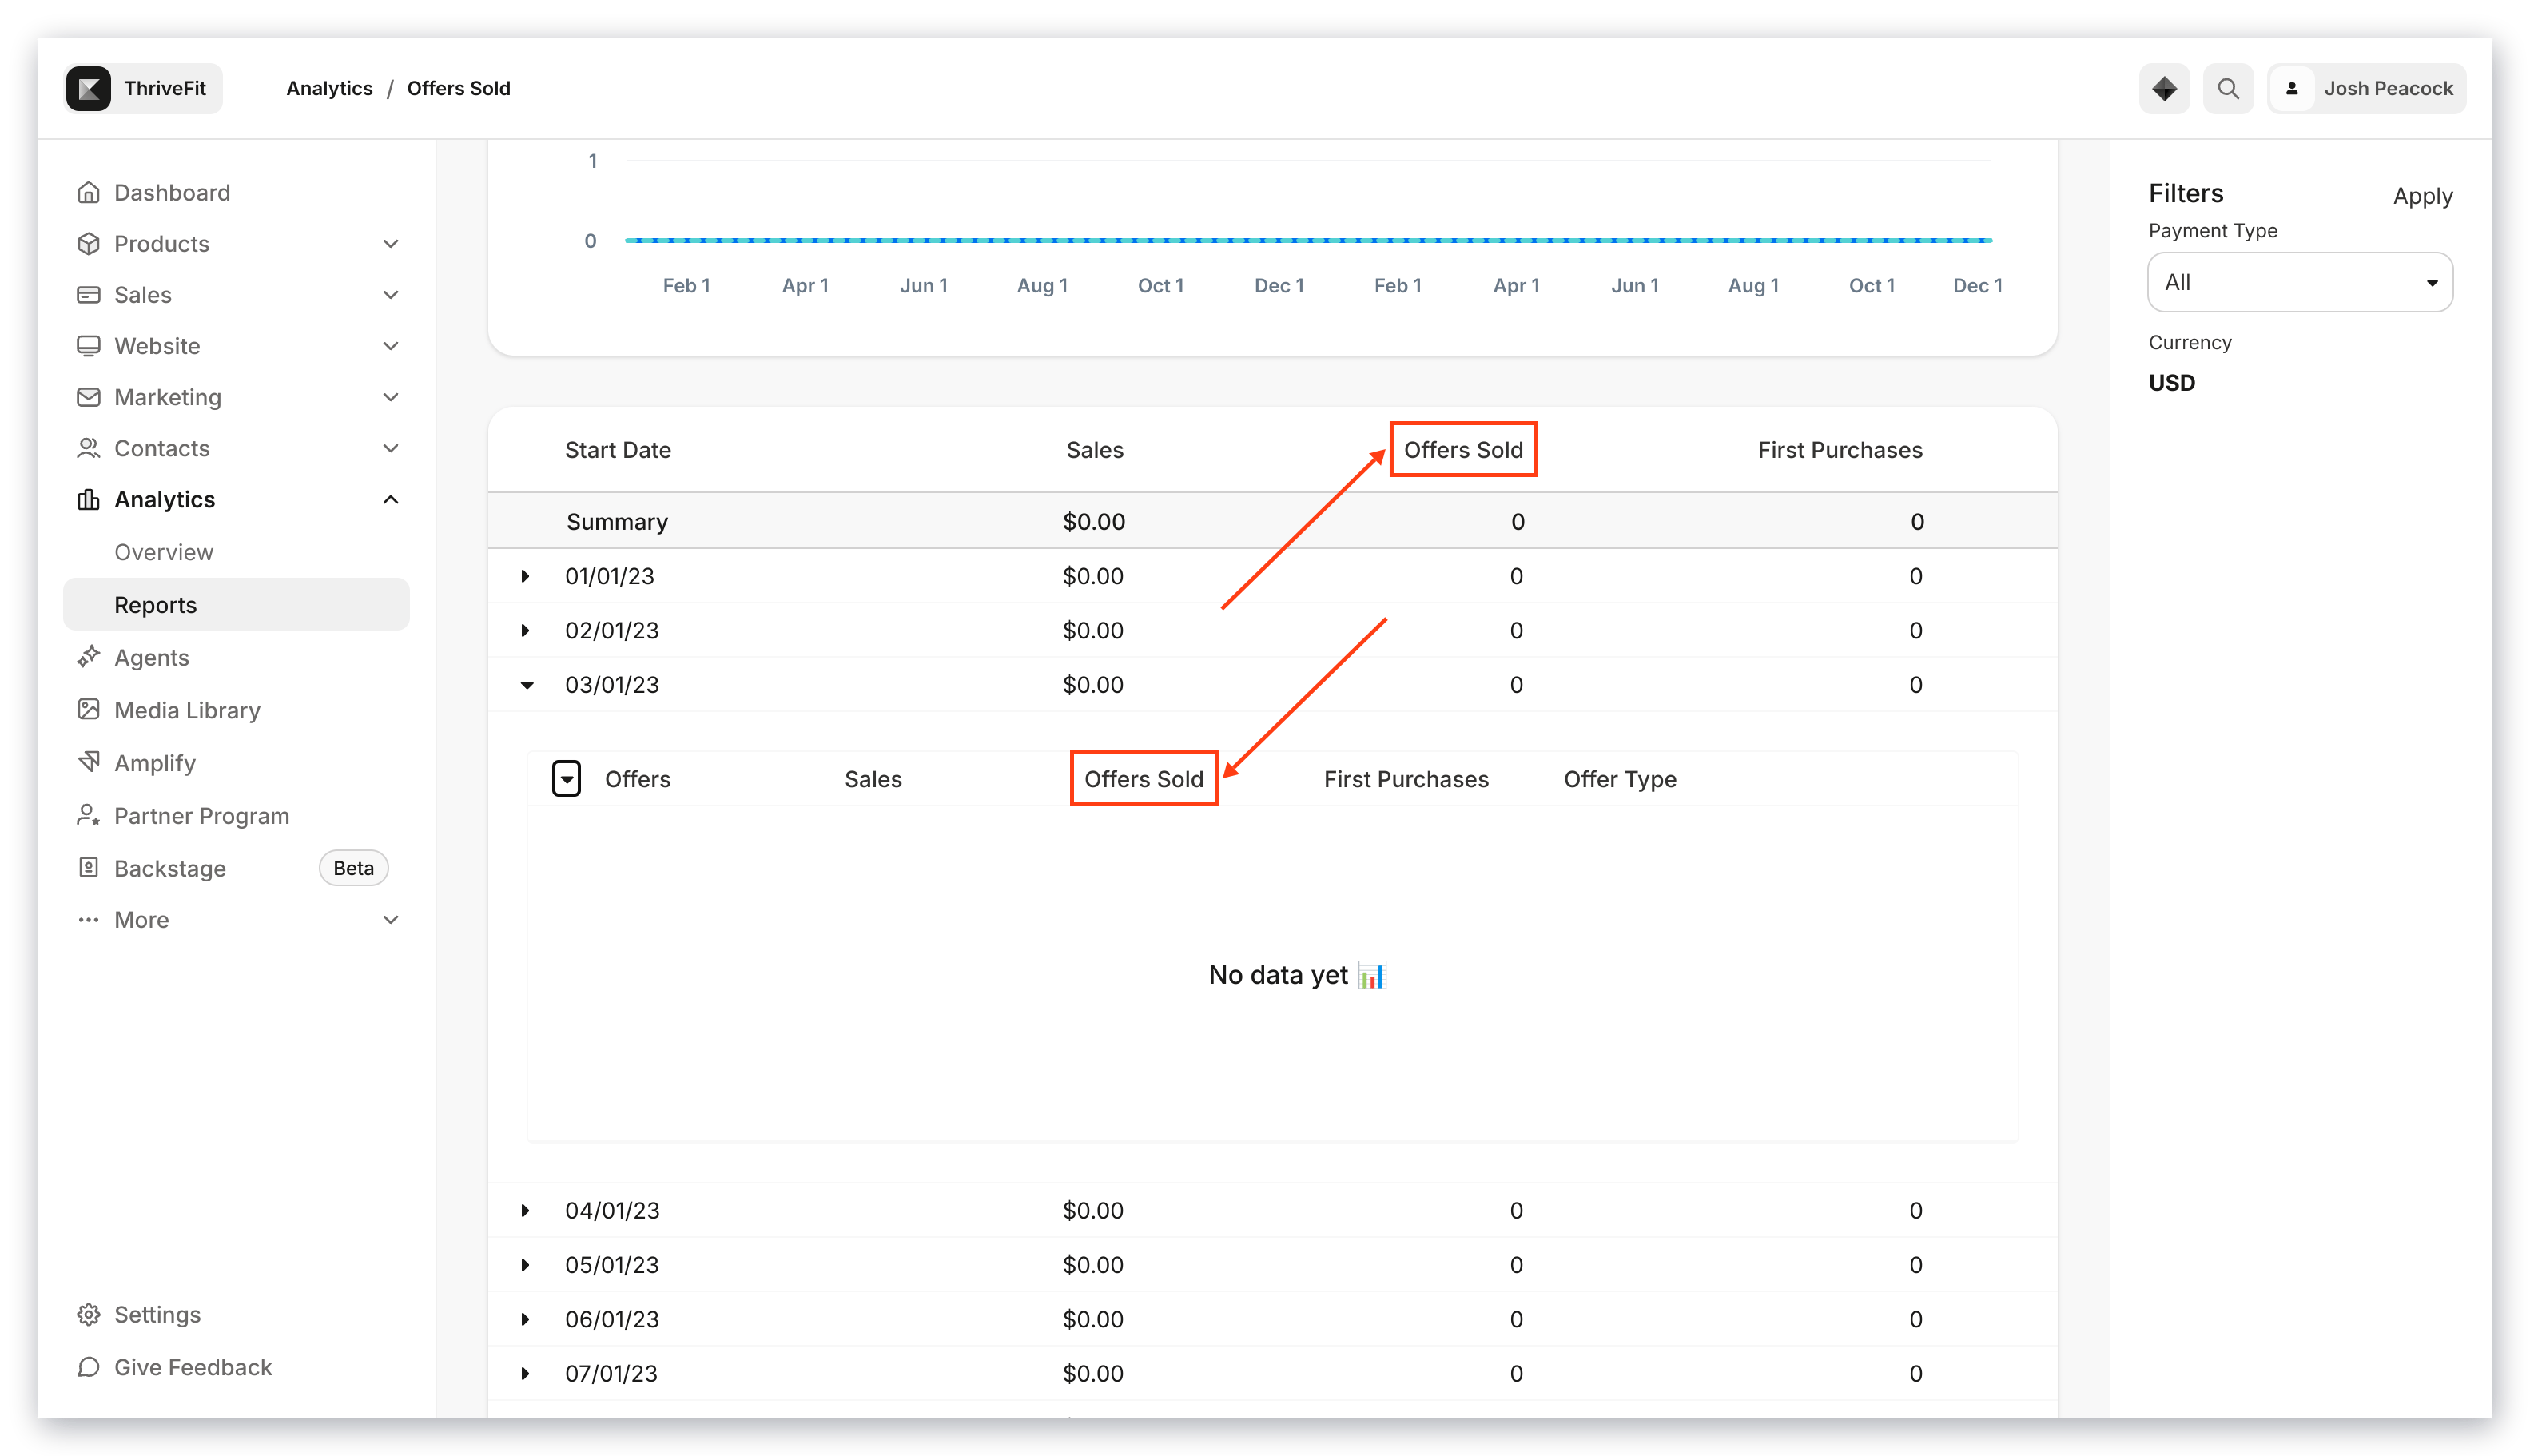Viewport: 2530px width, 1456px height.
Task: Click the Media Library image icon
Action: 89,709
